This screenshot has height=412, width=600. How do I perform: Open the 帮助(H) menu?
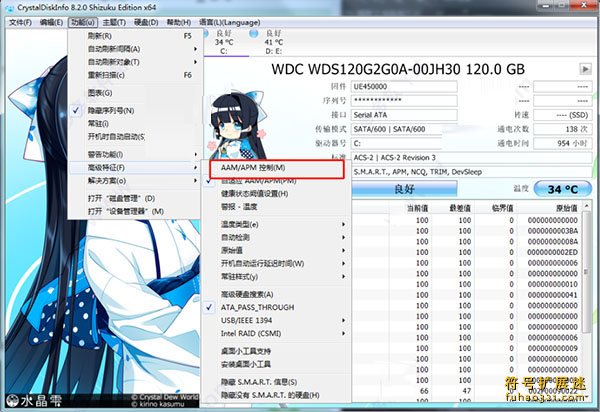point(179,23)
